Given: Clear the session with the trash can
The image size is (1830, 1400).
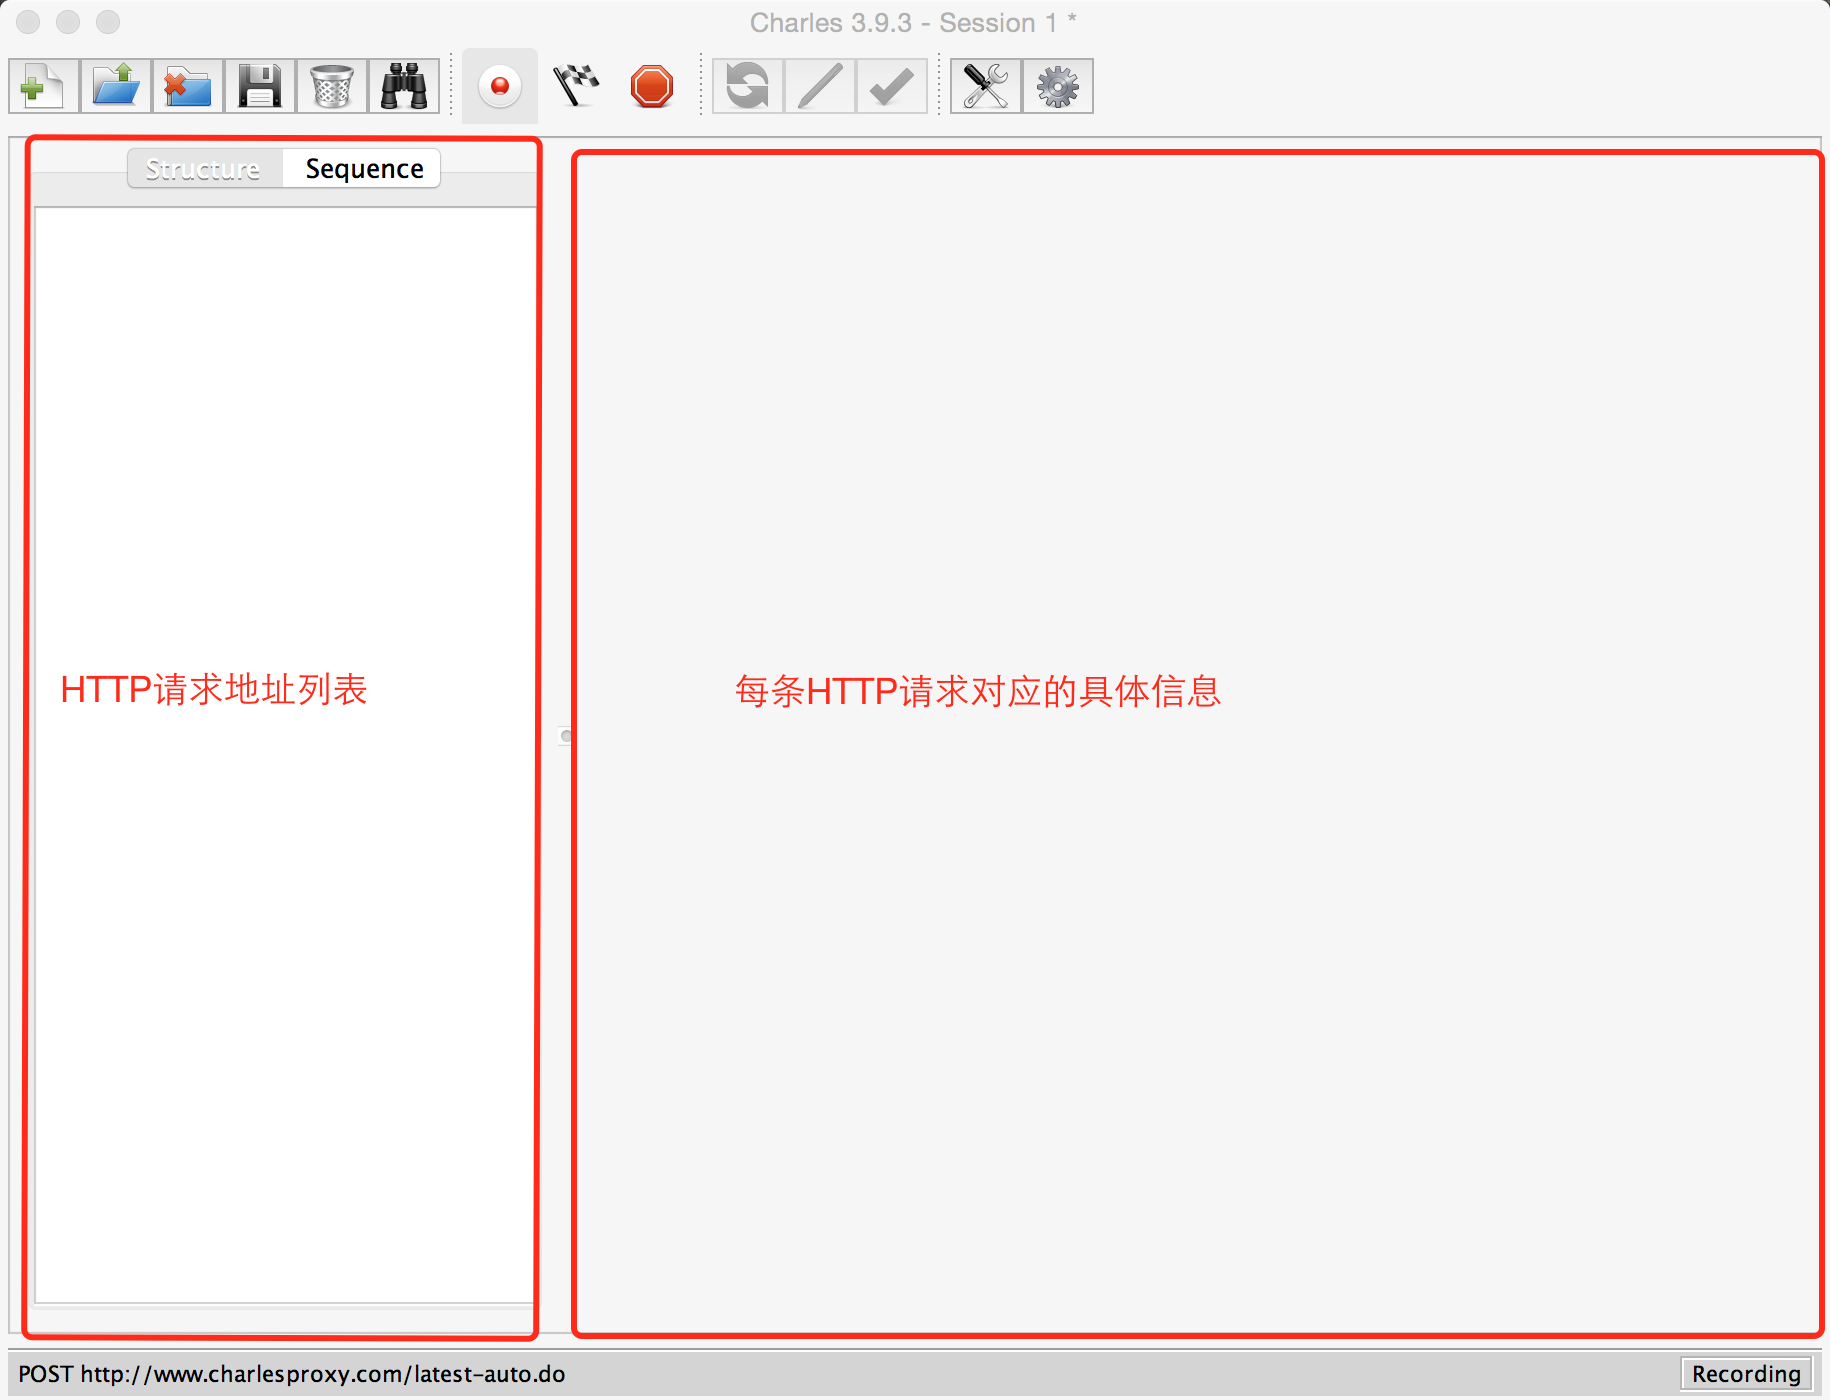Looking at the screenshot, I should click(332, 86).
